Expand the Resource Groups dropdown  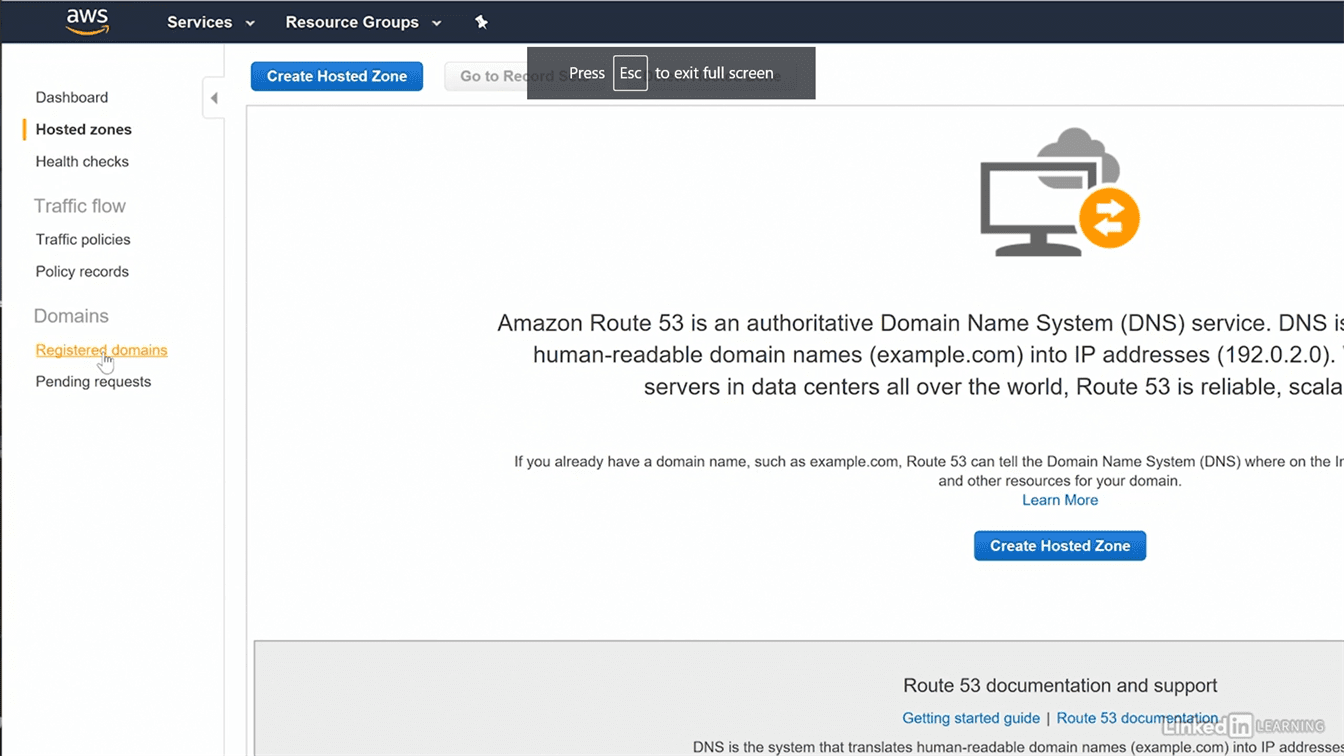(x=363, y=22)
